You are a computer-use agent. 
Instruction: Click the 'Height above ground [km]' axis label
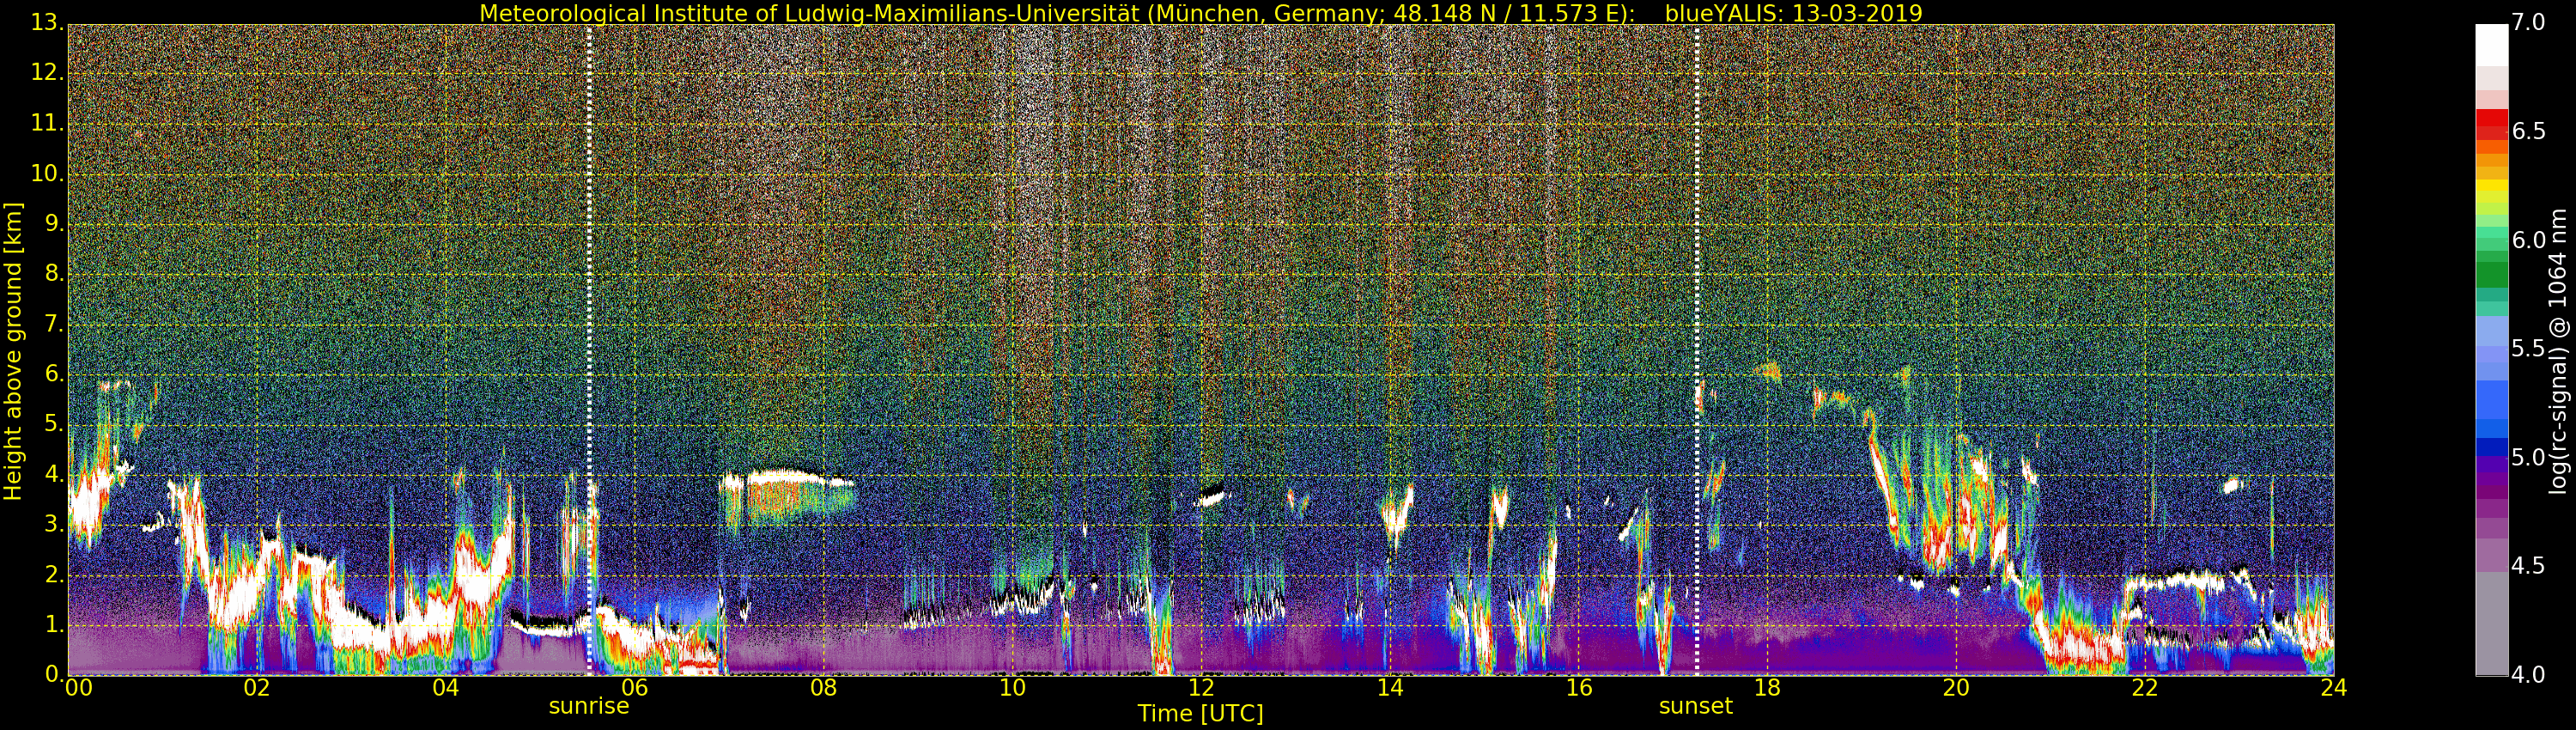(13, 351)
